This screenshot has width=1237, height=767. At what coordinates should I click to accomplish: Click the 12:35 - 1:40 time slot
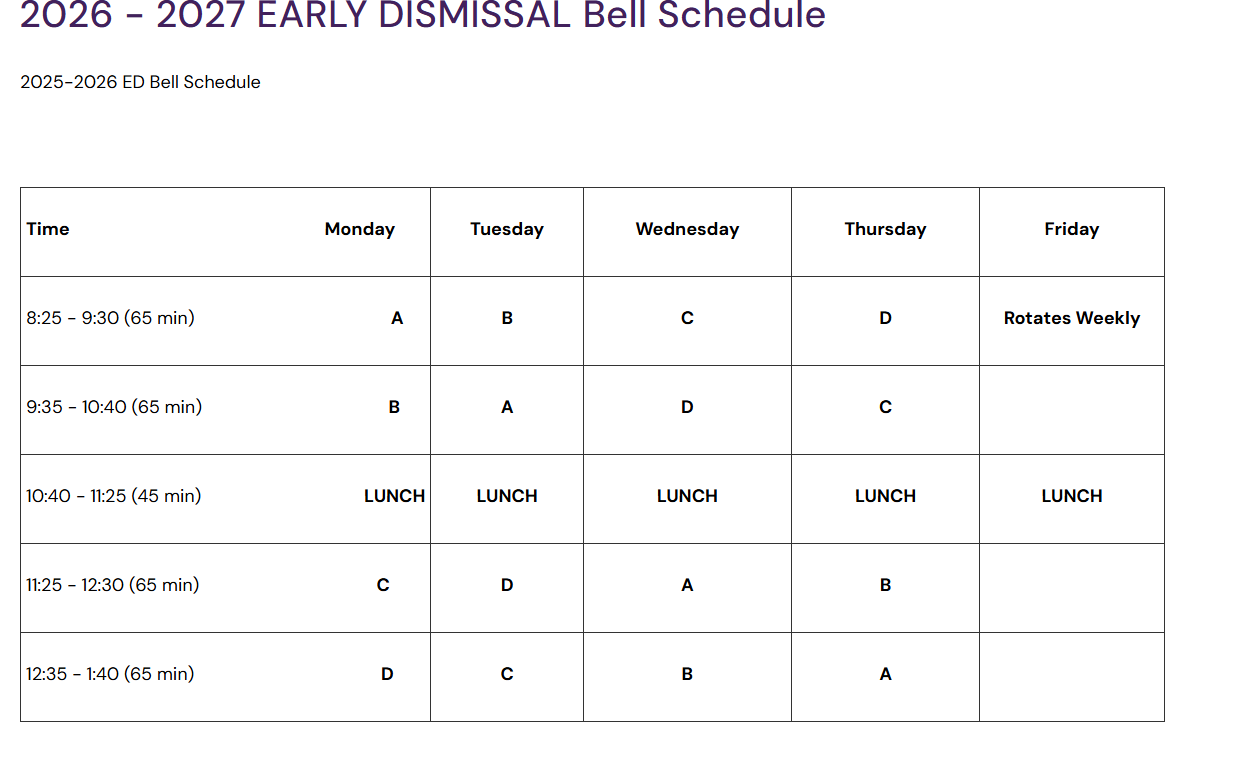[110, 674]
